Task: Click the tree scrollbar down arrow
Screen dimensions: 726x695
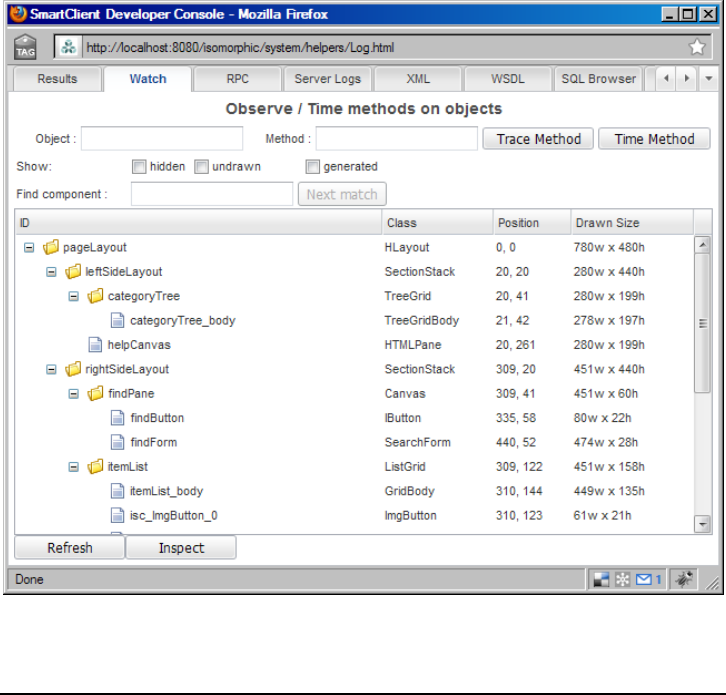Action: 703,524
